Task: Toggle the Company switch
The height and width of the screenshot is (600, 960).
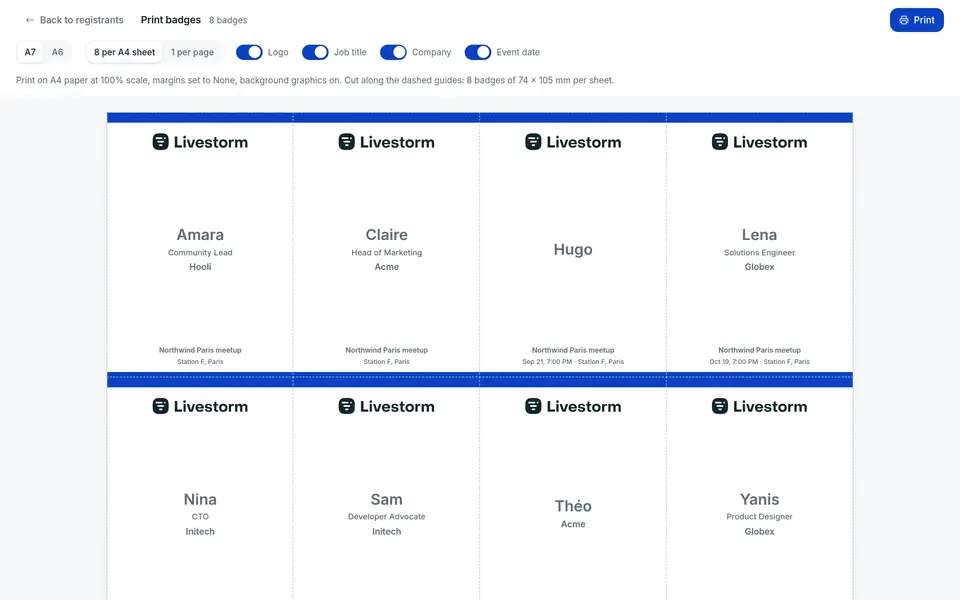Action: click(x=393, y=52)
